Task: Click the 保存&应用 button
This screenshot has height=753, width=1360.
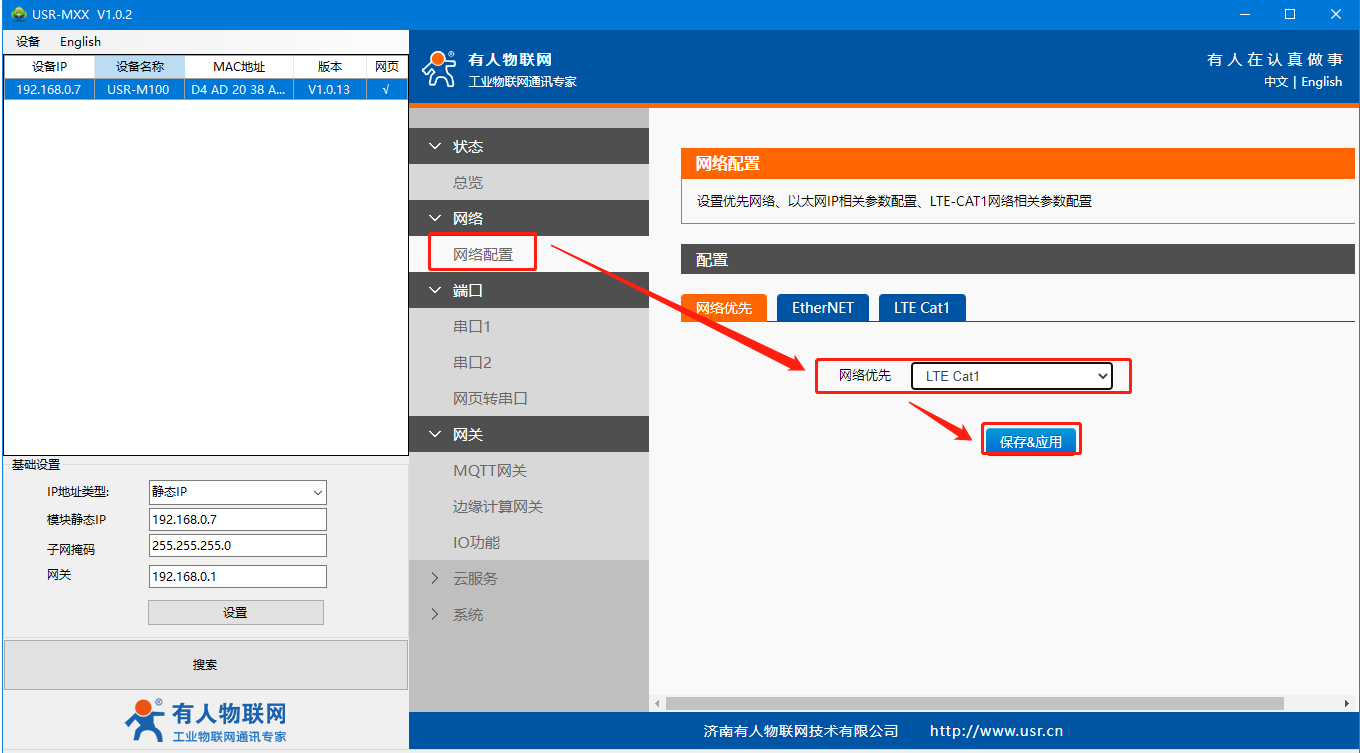Action: (1030, 441)
